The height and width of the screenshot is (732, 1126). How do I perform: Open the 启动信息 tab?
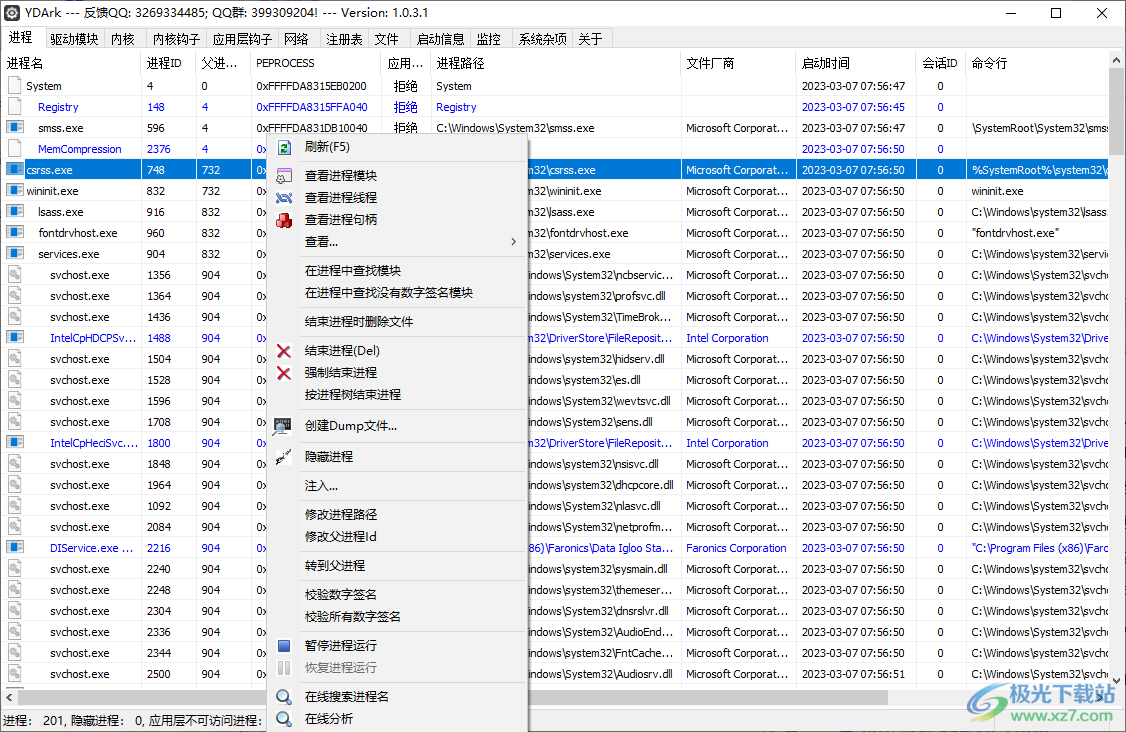440,39
